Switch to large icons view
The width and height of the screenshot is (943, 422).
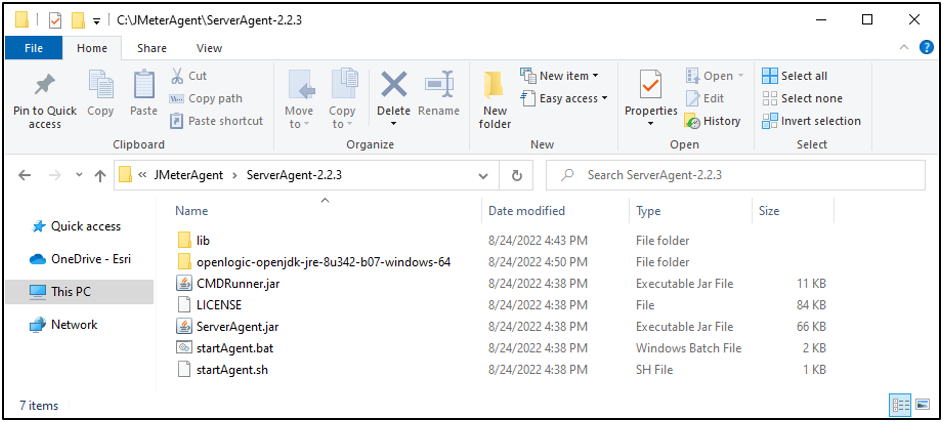pos(921,405)
